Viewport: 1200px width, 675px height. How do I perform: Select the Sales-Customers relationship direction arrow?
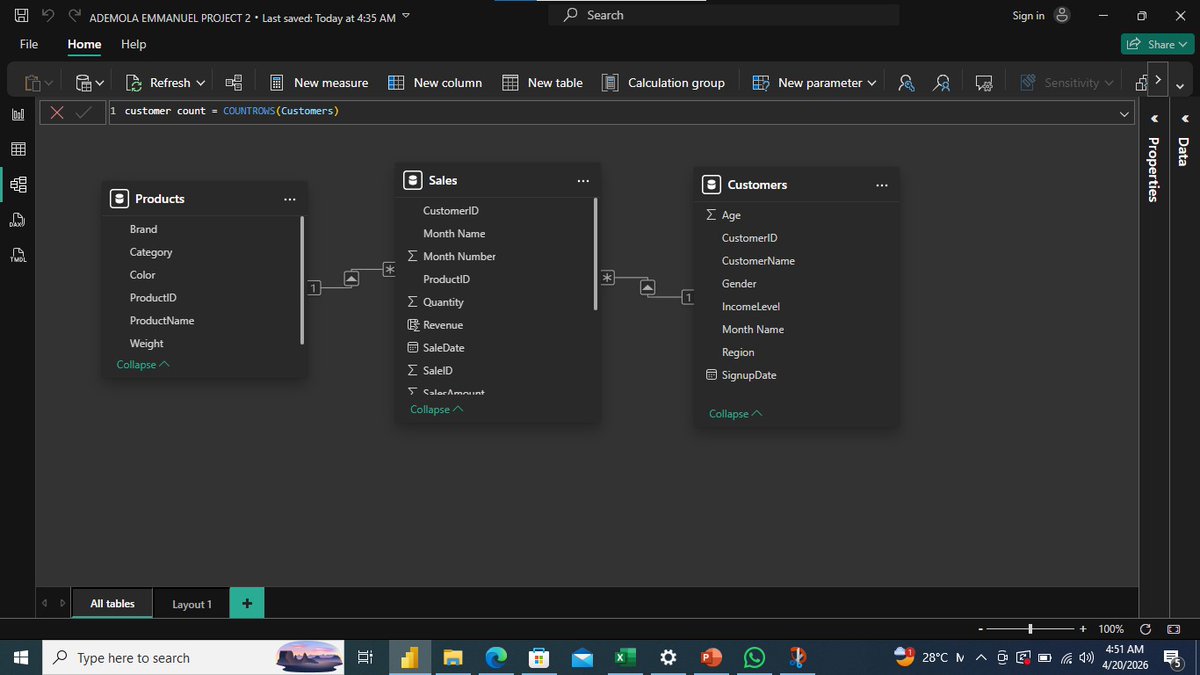tap(648, 287)
